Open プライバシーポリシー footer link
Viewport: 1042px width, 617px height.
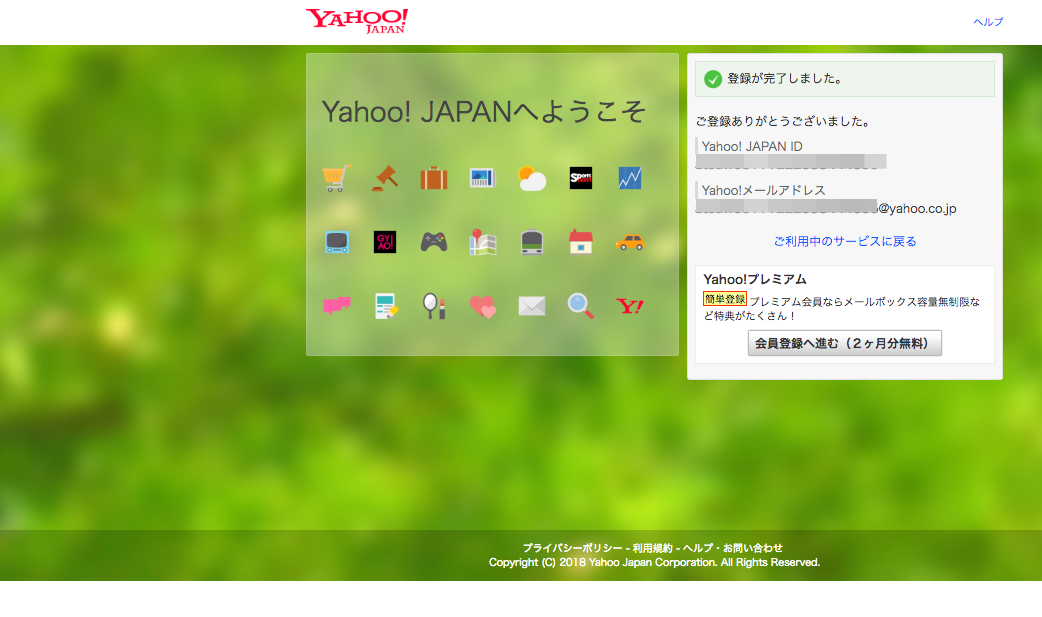pyautogui.click(x=572, y=548)
